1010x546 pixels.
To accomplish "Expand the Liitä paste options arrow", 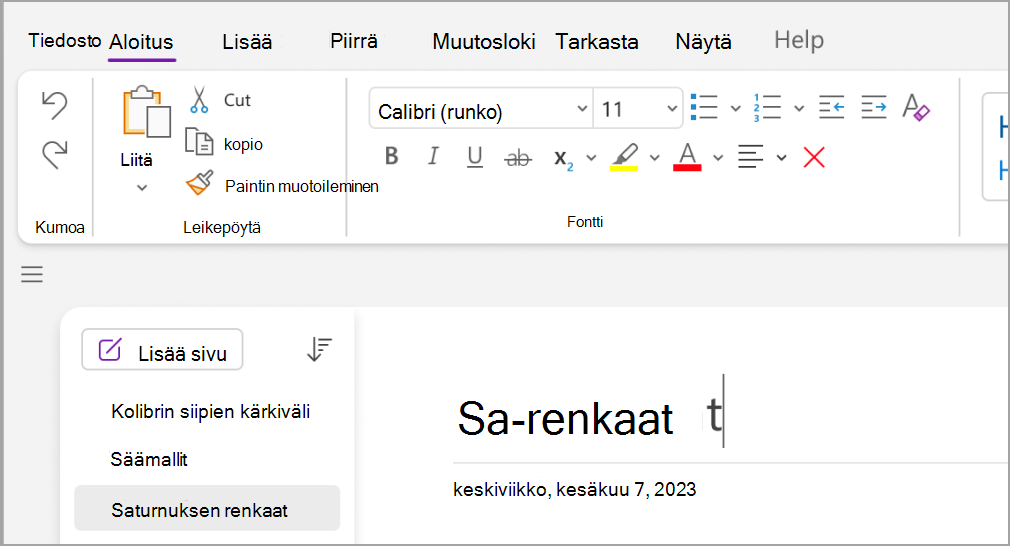I will (x=142, y=188).
